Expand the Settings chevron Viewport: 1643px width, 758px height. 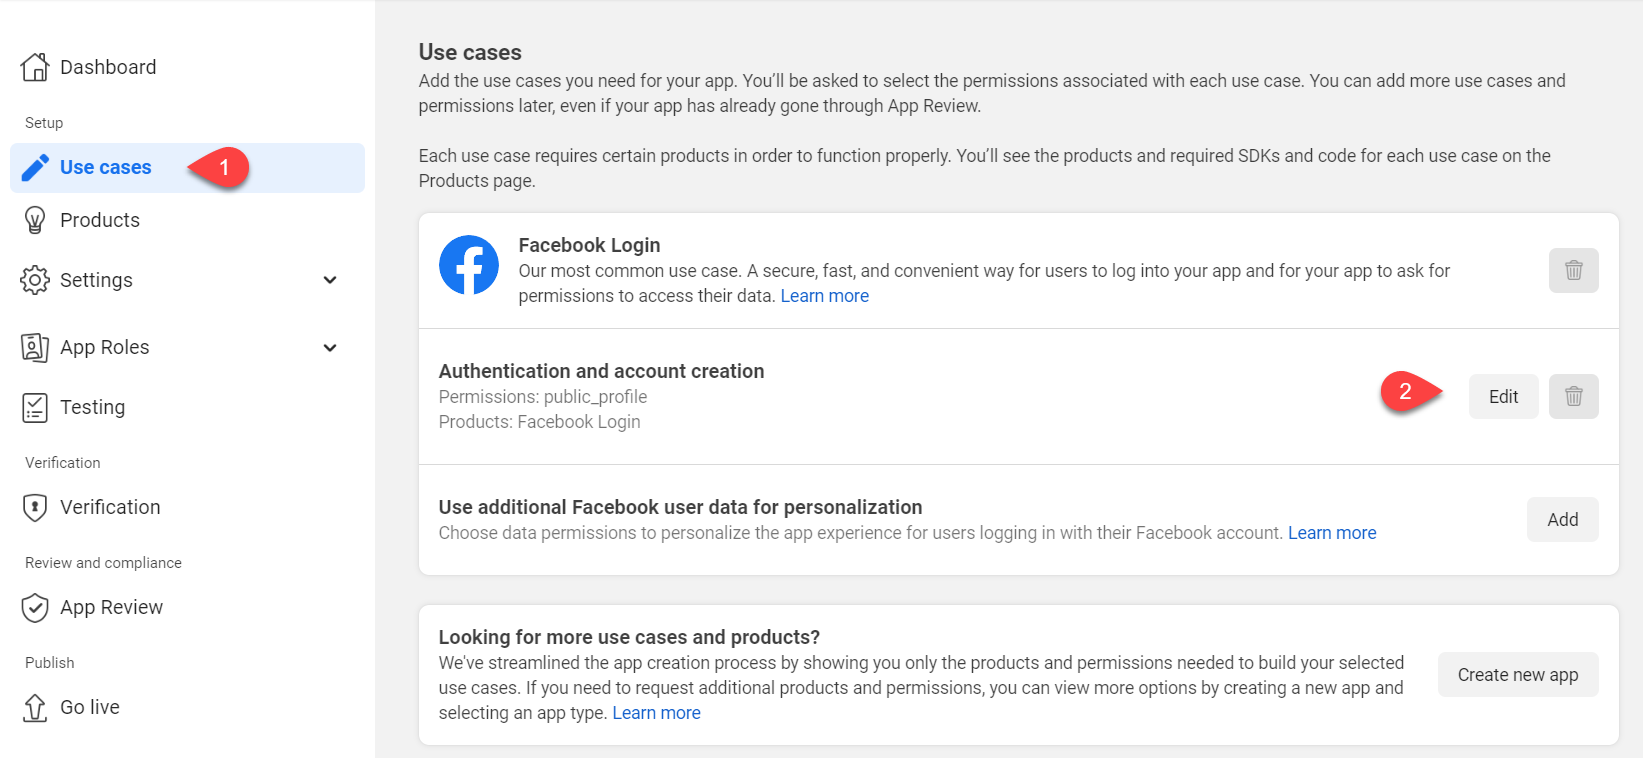pos(330,280)
